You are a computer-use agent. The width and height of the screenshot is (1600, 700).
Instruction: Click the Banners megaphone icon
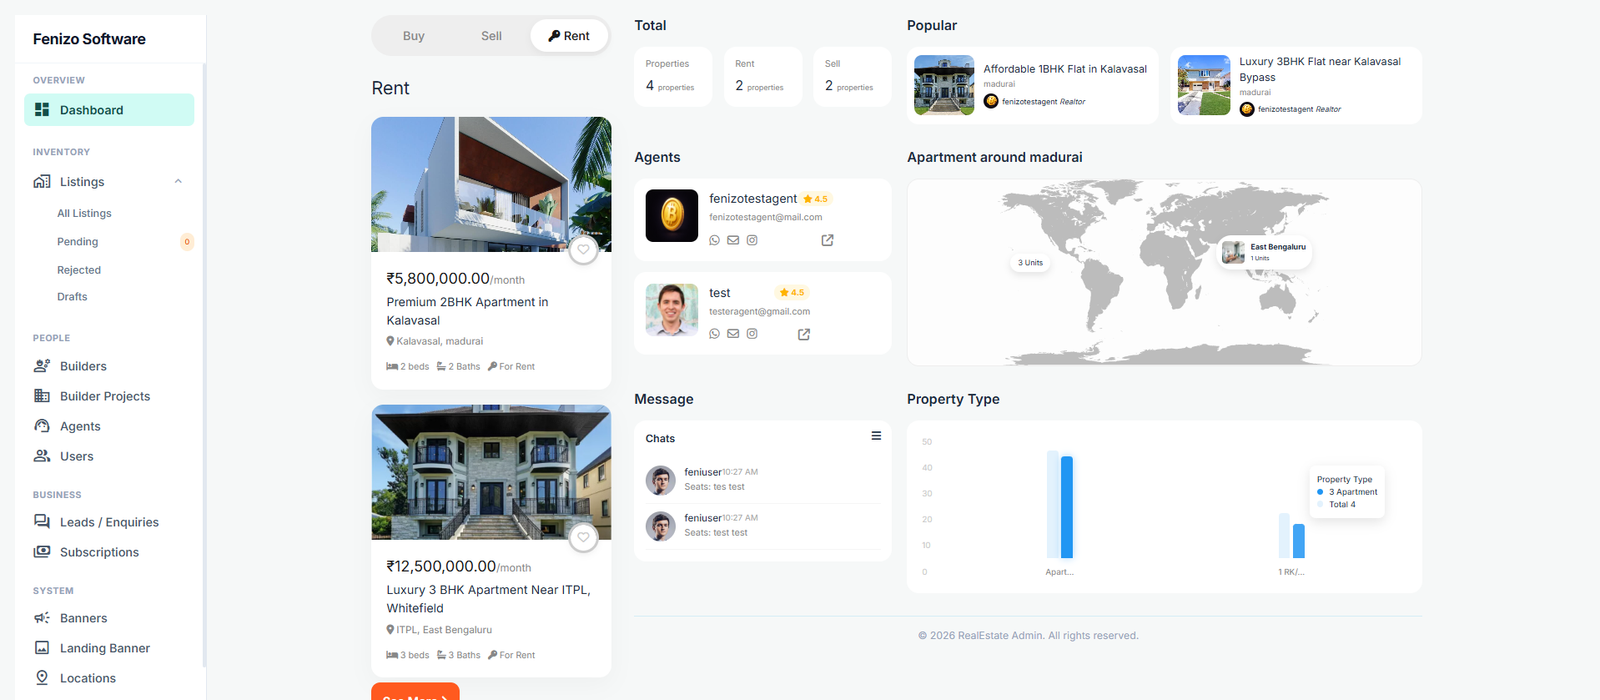click(x=42, y=618)
